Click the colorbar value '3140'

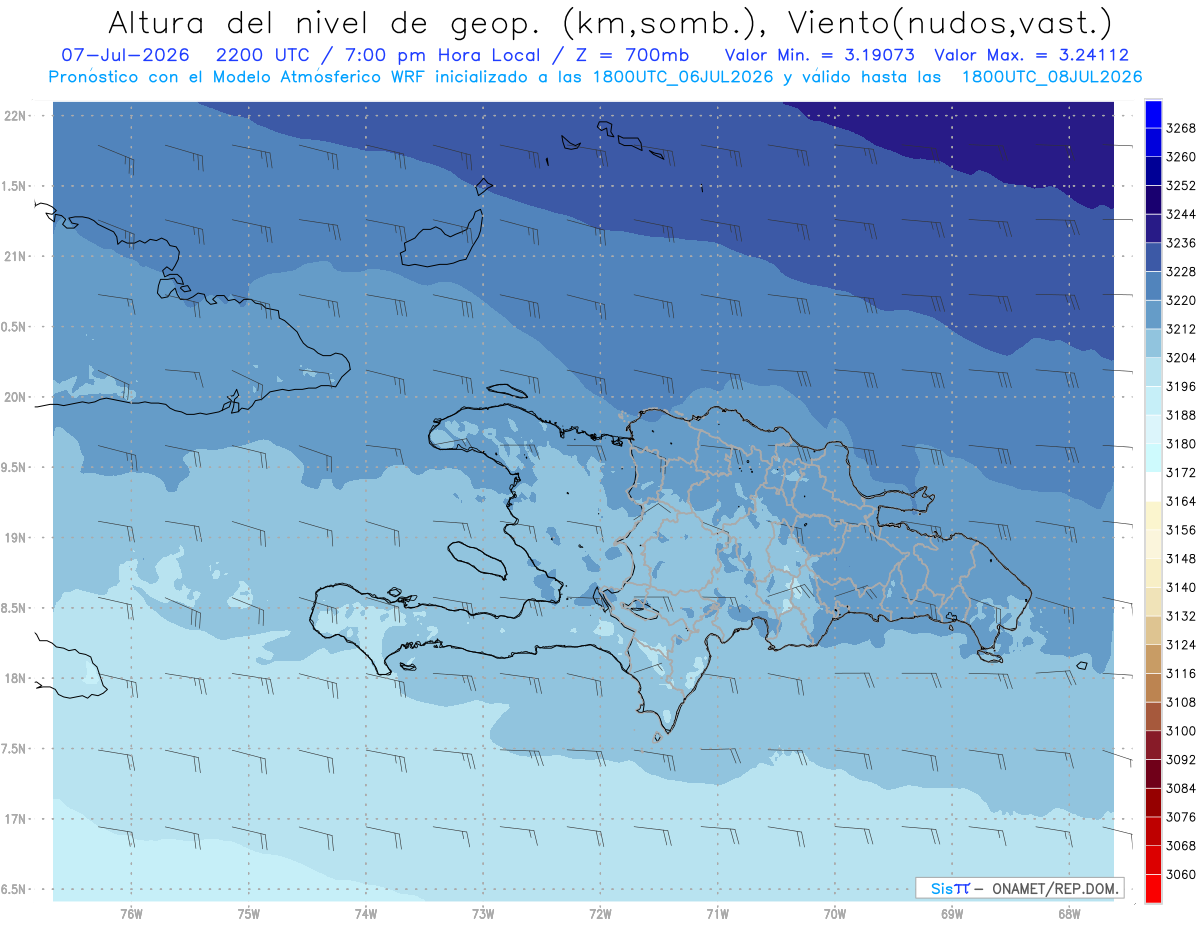coord(1180,587)
